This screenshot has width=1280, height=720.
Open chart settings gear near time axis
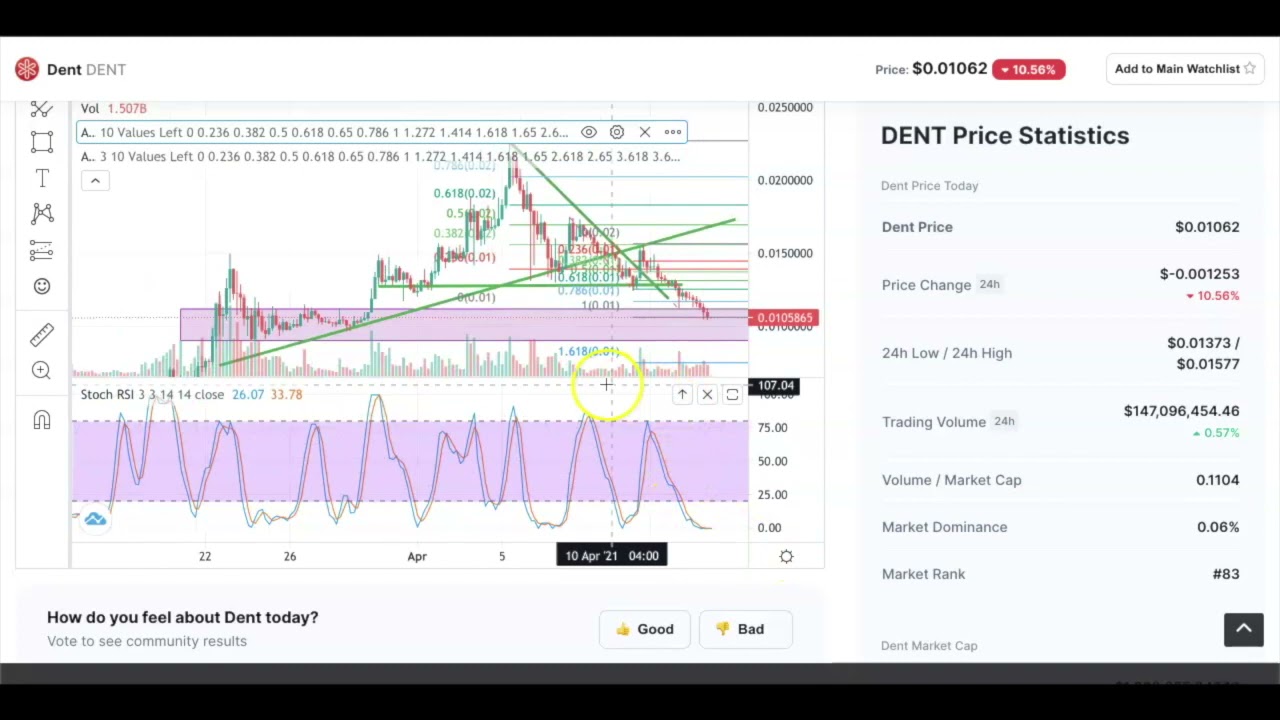pyautogui.click(x=786, y=556)
